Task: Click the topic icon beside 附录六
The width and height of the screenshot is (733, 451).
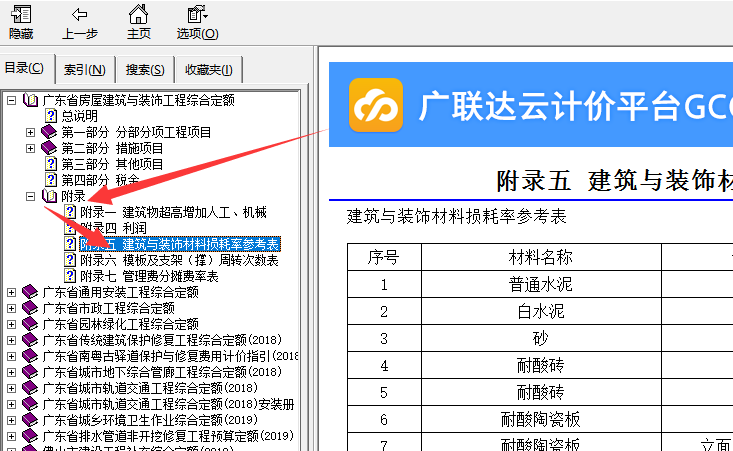Action: coord(70,260)
